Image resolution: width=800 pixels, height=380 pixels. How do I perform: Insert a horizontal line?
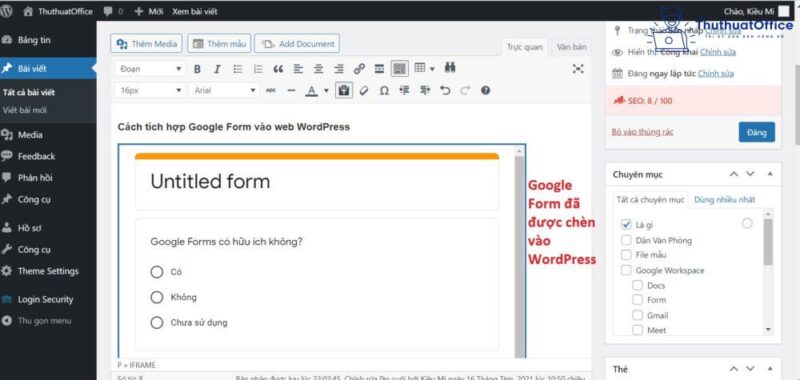[291, 90]
